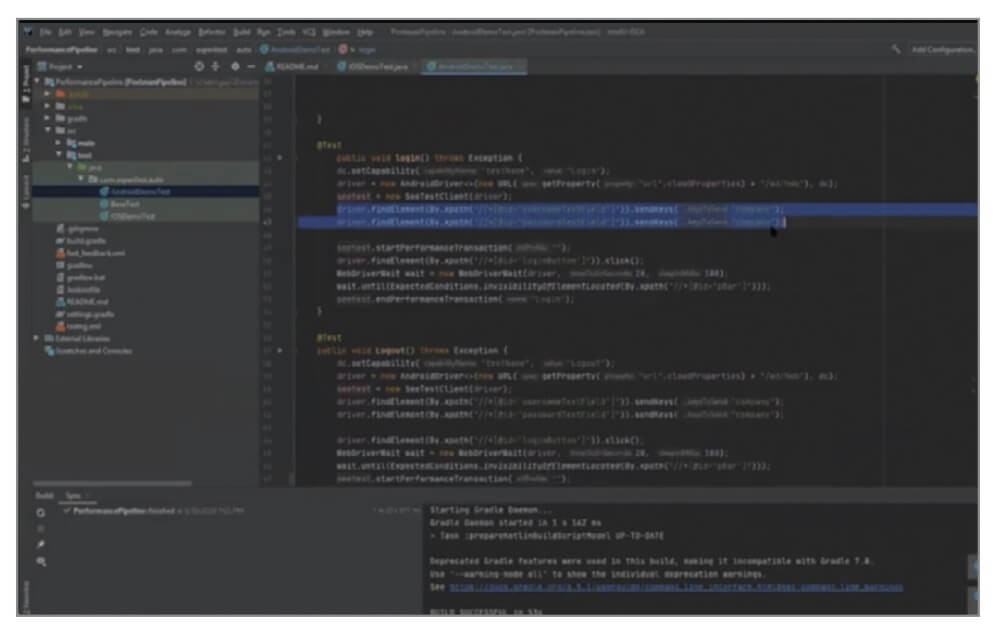Click the locate/scroll-to-source target icon in Project panel
The height and width of the screenshot is (643, 1000).
tap(199, 66)
